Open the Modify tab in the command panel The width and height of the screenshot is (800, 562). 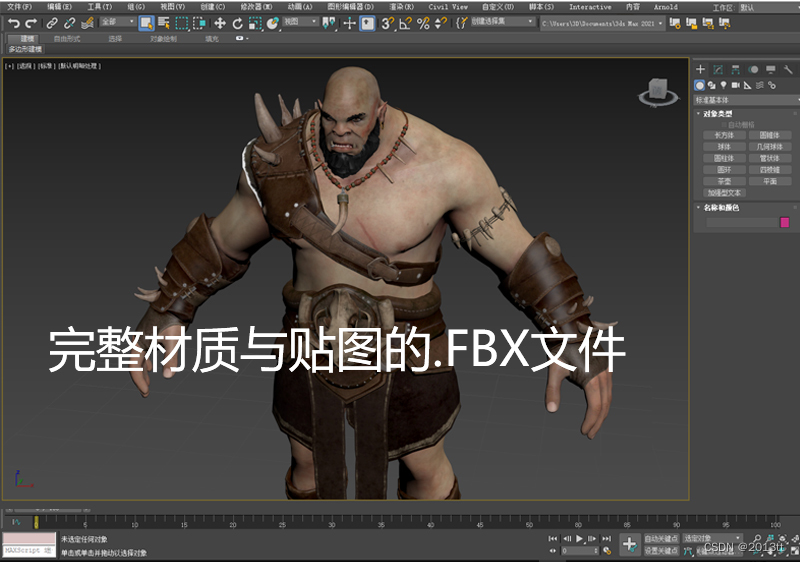pyautogui.click(x=718, y=69)
